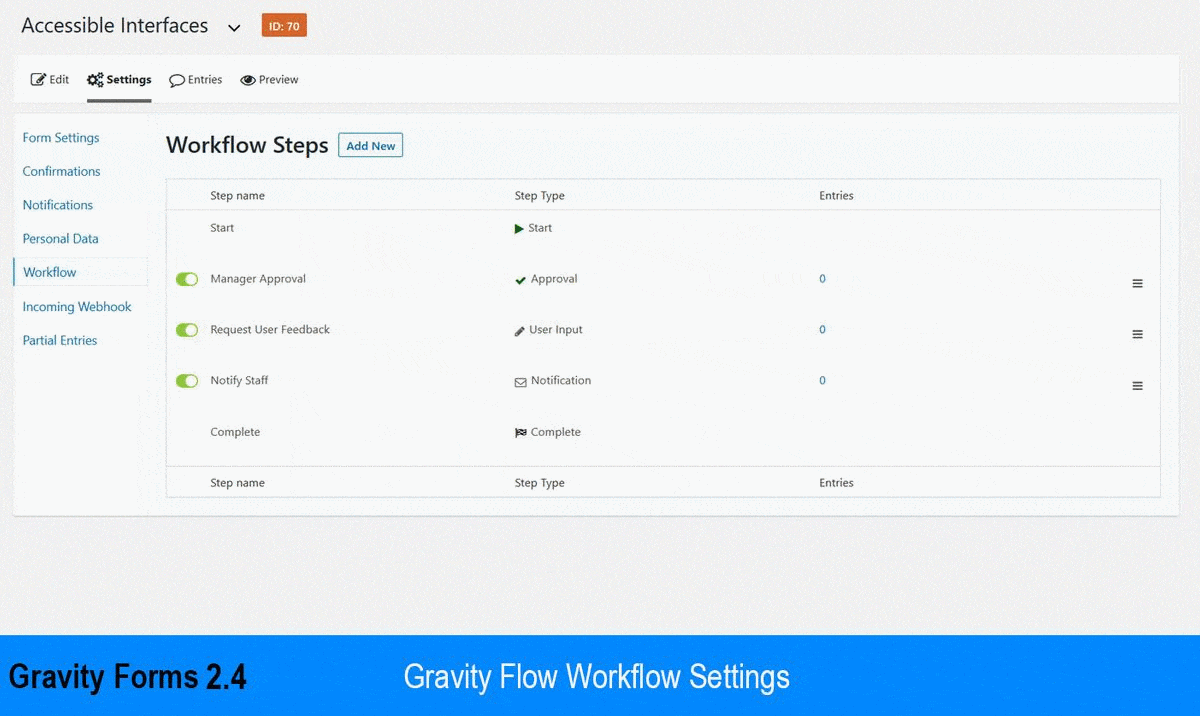Open Manager Approval entries count 0
This screenshot has width=1200, height=716.
823,279
